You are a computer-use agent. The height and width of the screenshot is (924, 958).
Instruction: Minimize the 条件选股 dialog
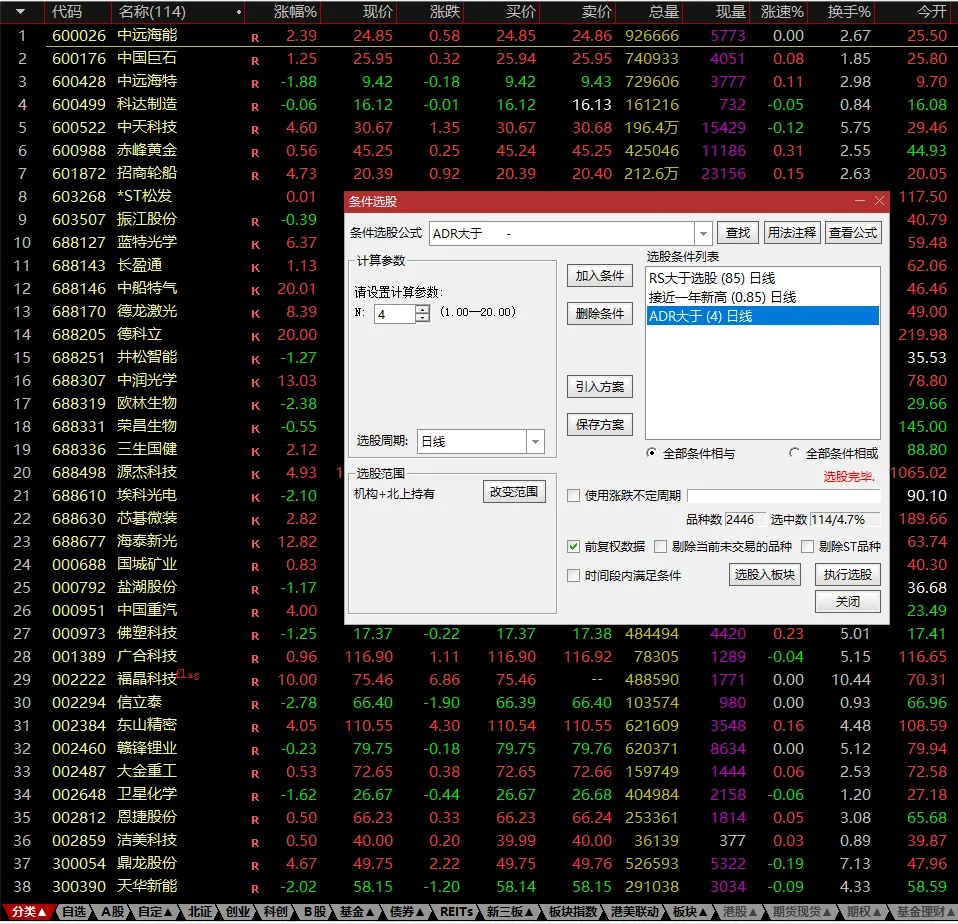point(860,201)
